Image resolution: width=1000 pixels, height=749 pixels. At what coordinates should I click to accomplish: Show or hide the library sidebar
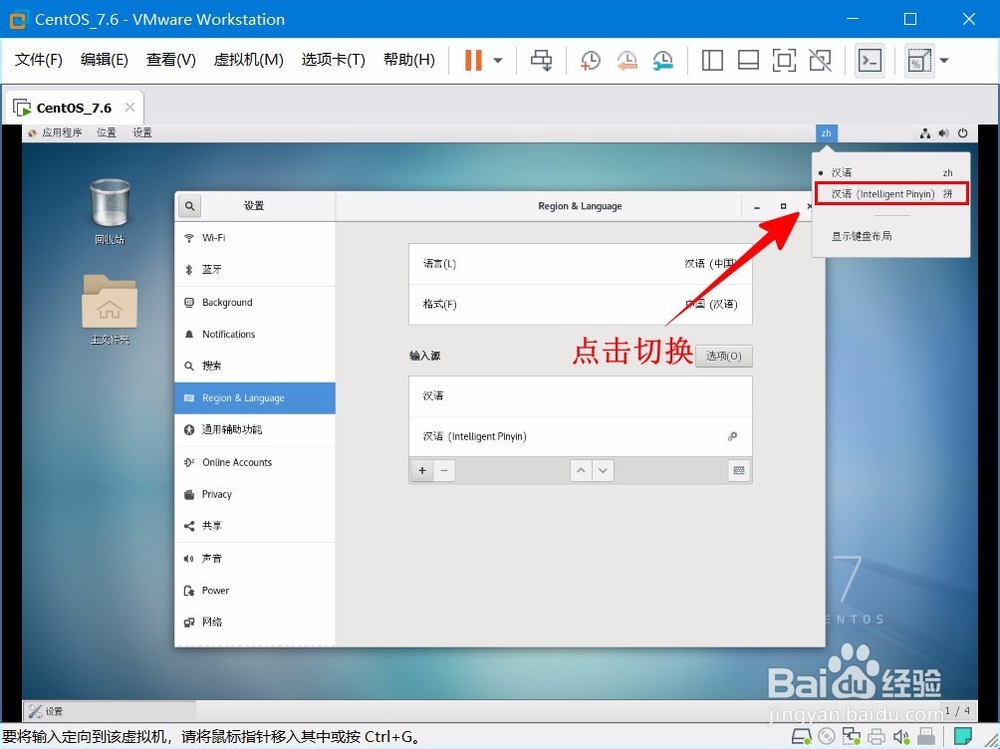click(712, 61)
